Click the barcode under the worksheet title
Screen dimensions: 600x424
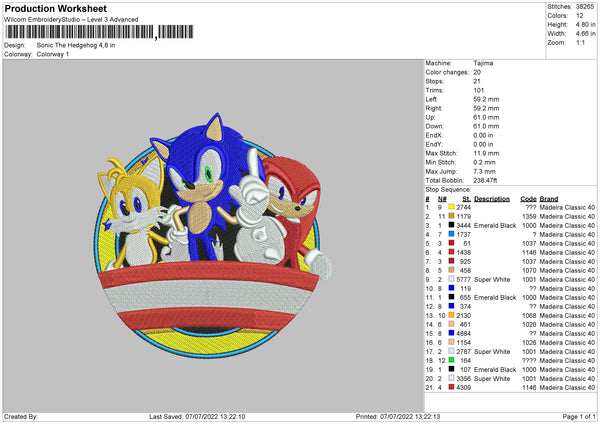(99, 32)
